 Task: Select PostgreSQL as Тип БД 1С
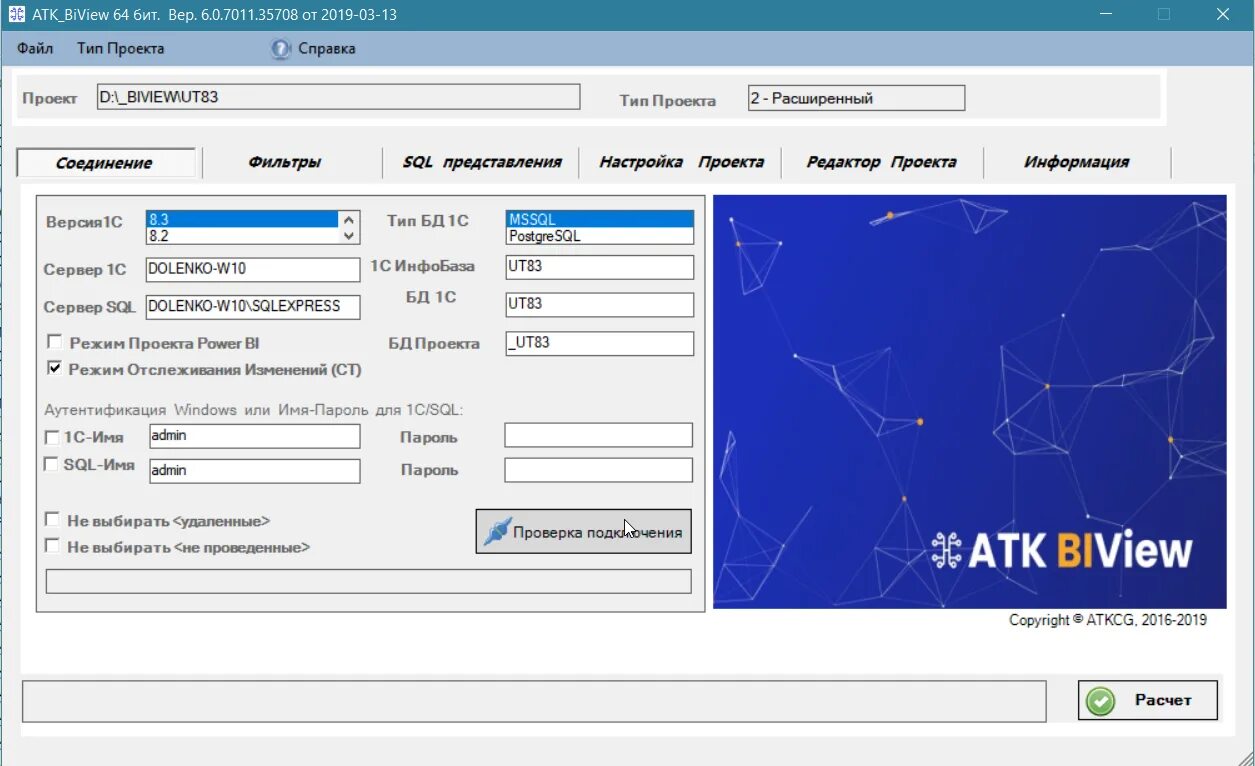[x=599, y=236]
